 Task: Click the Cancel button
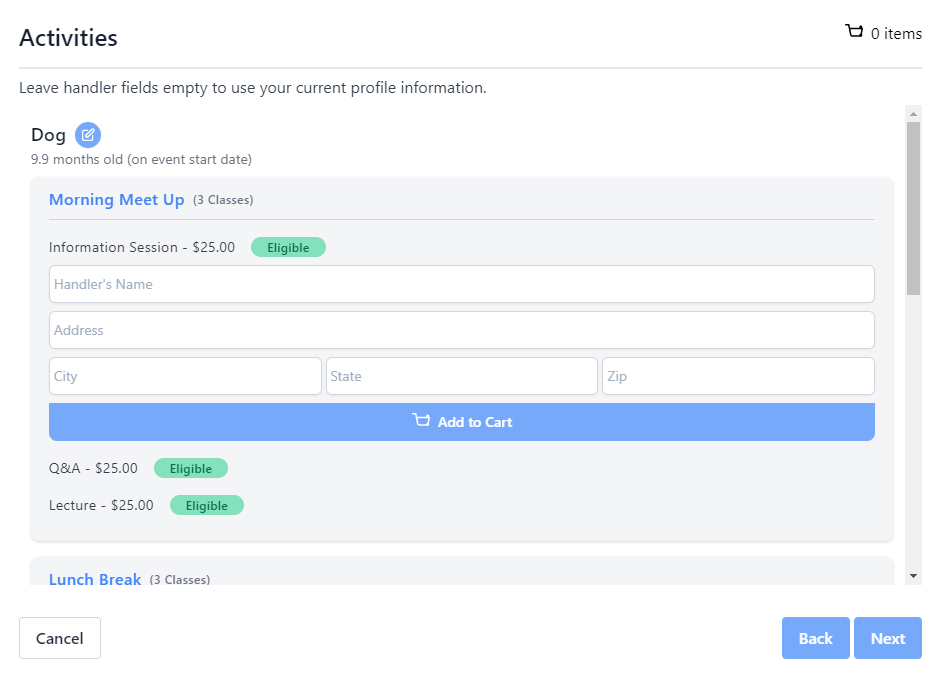[x=60, y=638]
